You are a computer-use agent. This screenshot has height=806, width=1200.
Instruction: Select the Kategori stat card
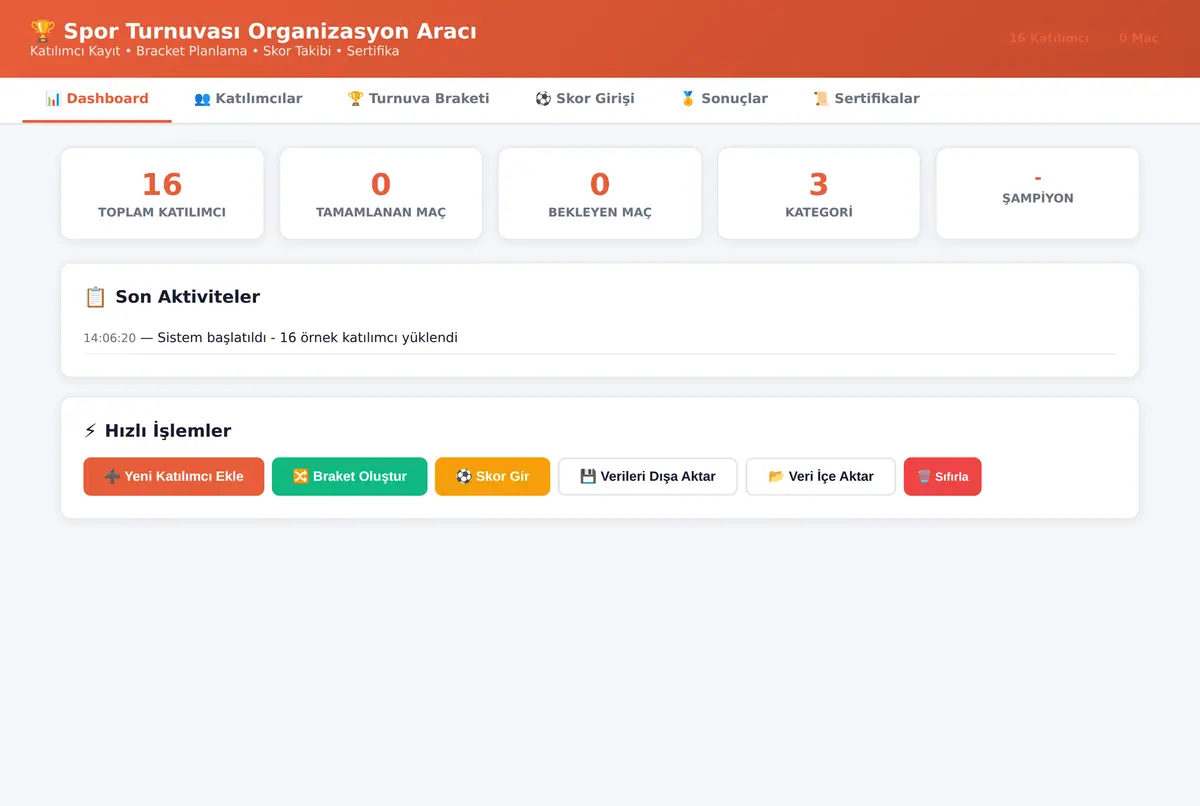coord(819,194)
